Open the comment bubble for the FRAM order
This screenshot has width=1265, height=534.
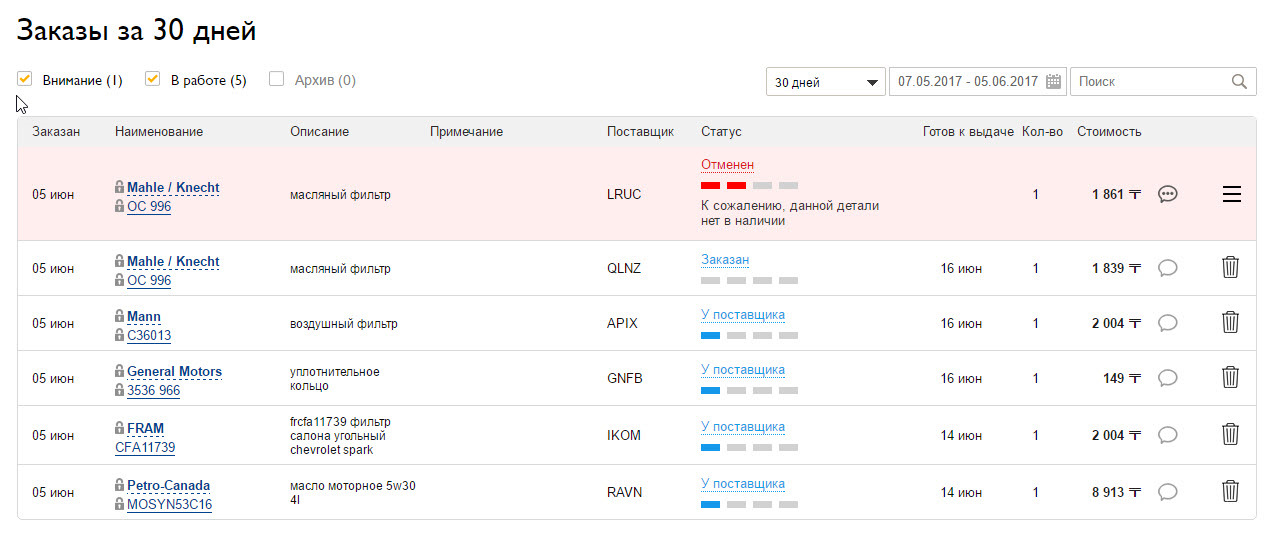coord(1167,435)
